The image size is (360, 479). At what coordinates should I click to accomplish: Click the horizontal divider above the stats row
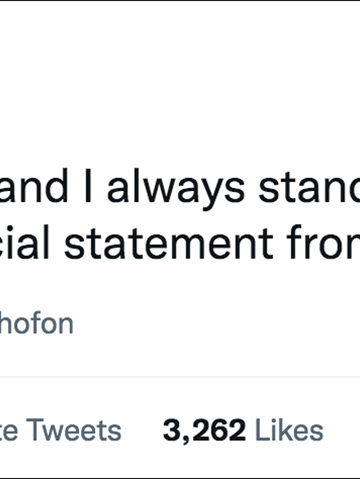coord(180,377)
